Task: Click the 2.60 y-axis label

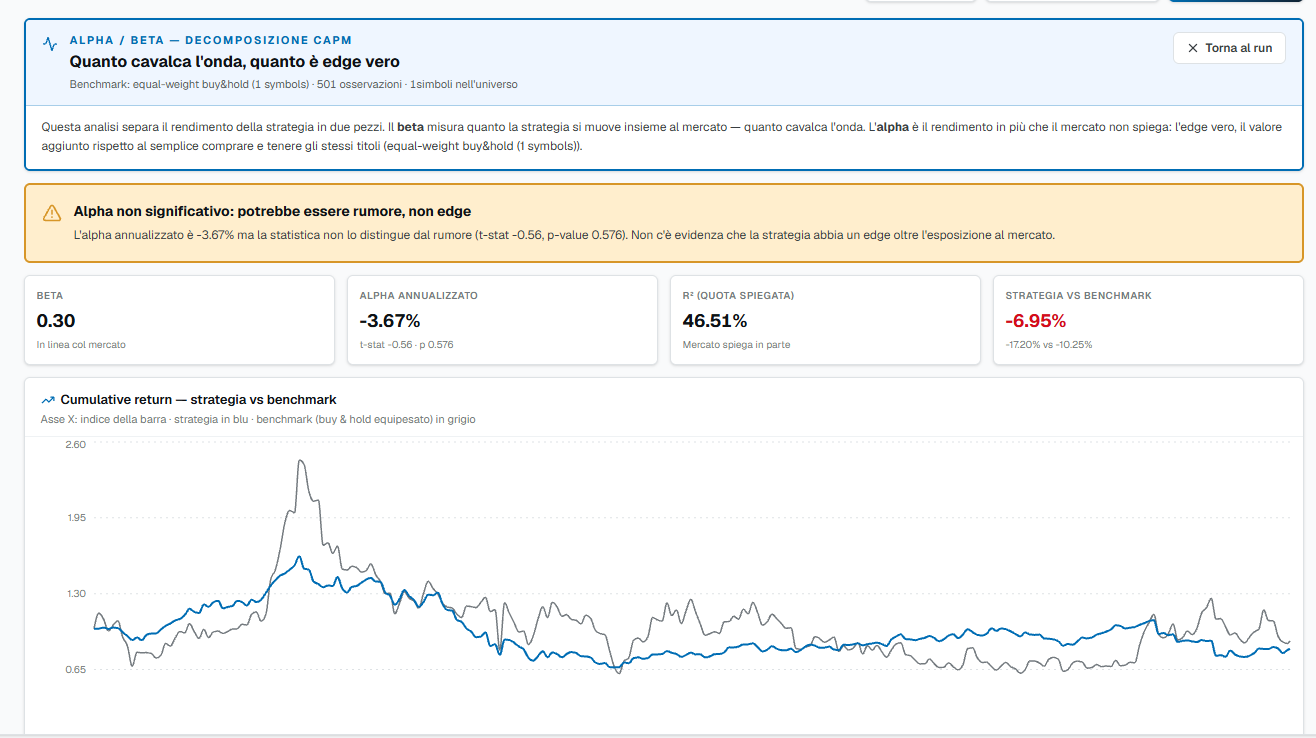Action: [75, 444]
